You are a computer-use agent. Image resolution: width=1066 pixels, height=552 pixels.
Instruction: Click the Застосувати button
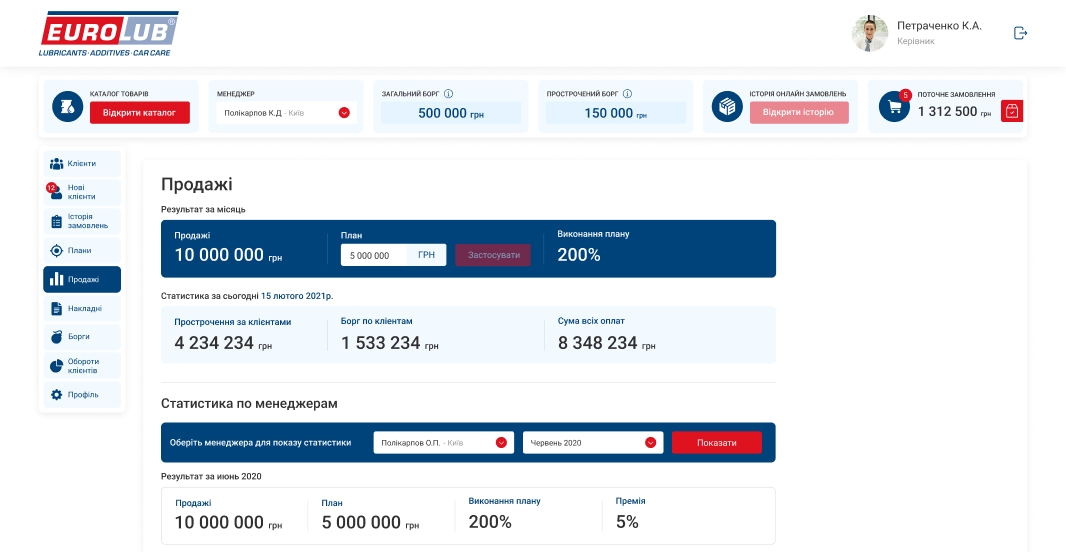click(493, 255)
